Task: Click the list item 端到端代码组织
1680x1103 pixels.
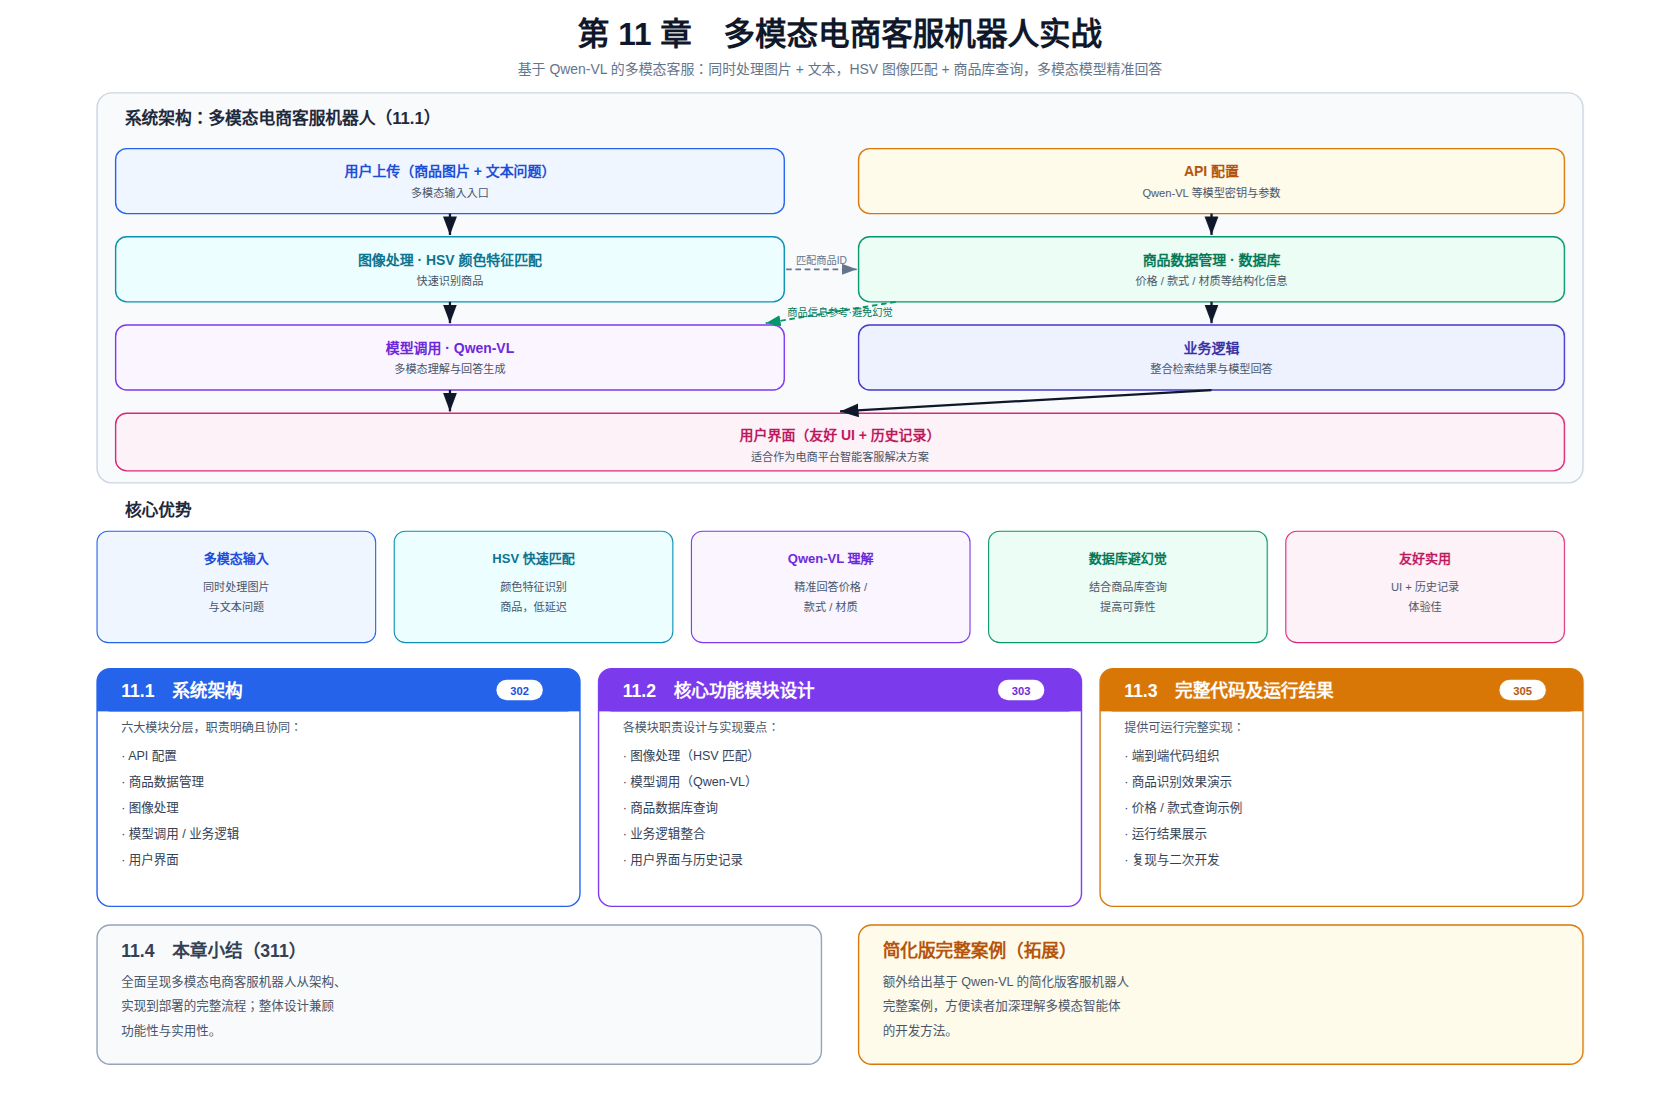Action: [1172, 756]
